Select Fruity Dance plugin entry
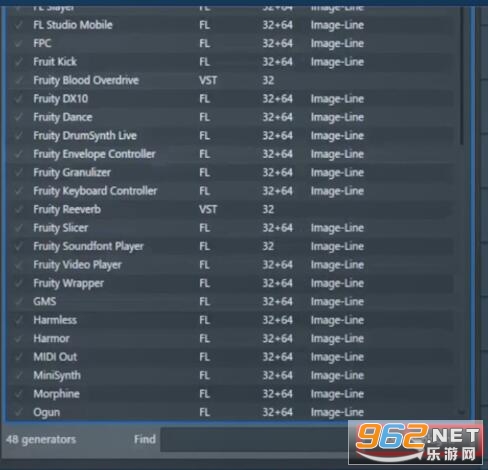Image resolution: width=488 pixels, height=470 pixels. click(x=231, y=117)
